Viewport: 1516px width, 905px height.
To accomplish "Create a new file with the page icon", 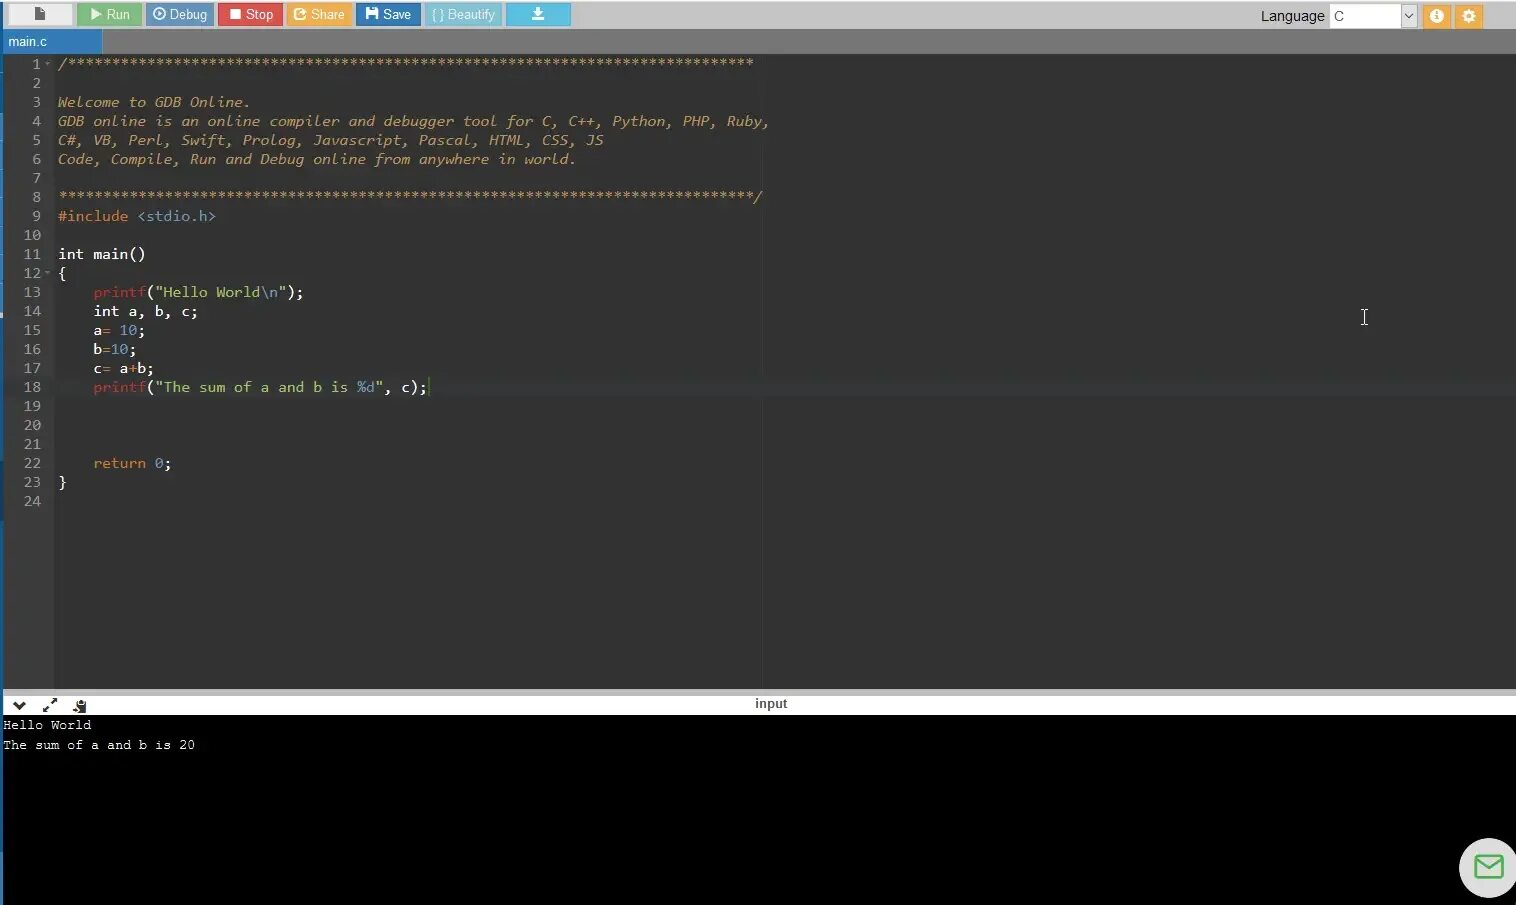I will (40, 14).
